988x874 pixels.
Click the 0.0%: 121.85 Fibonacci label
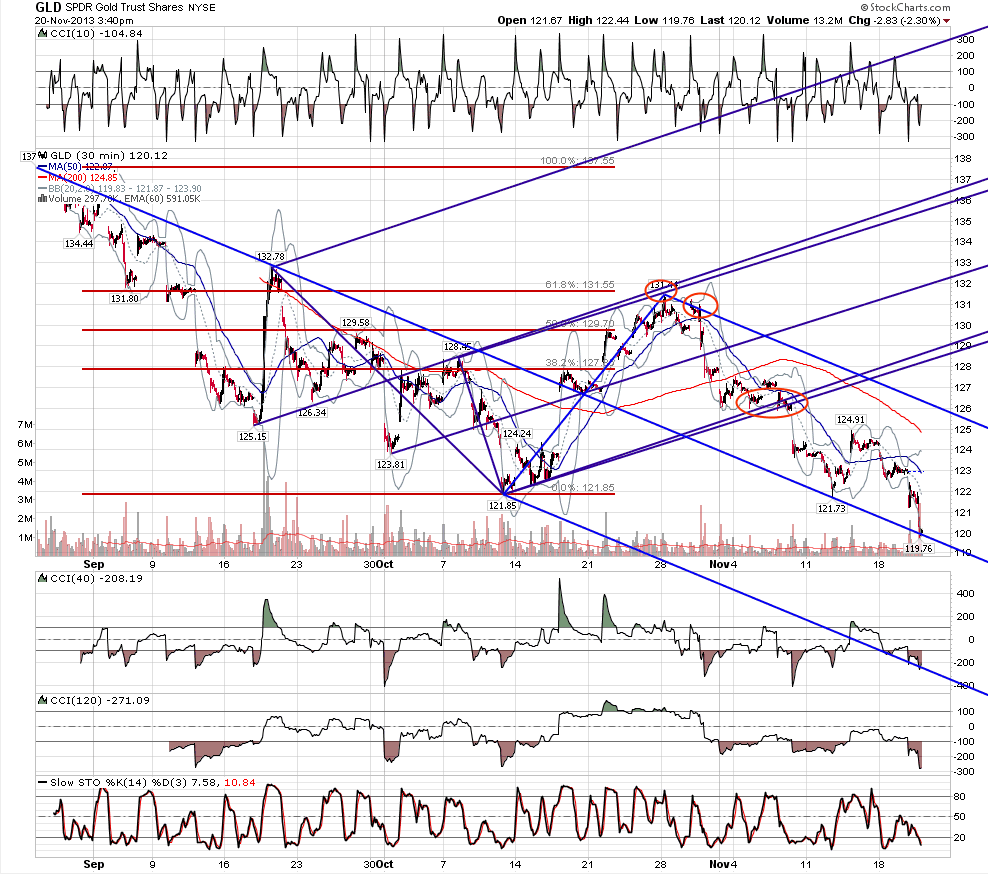point(583,488)
